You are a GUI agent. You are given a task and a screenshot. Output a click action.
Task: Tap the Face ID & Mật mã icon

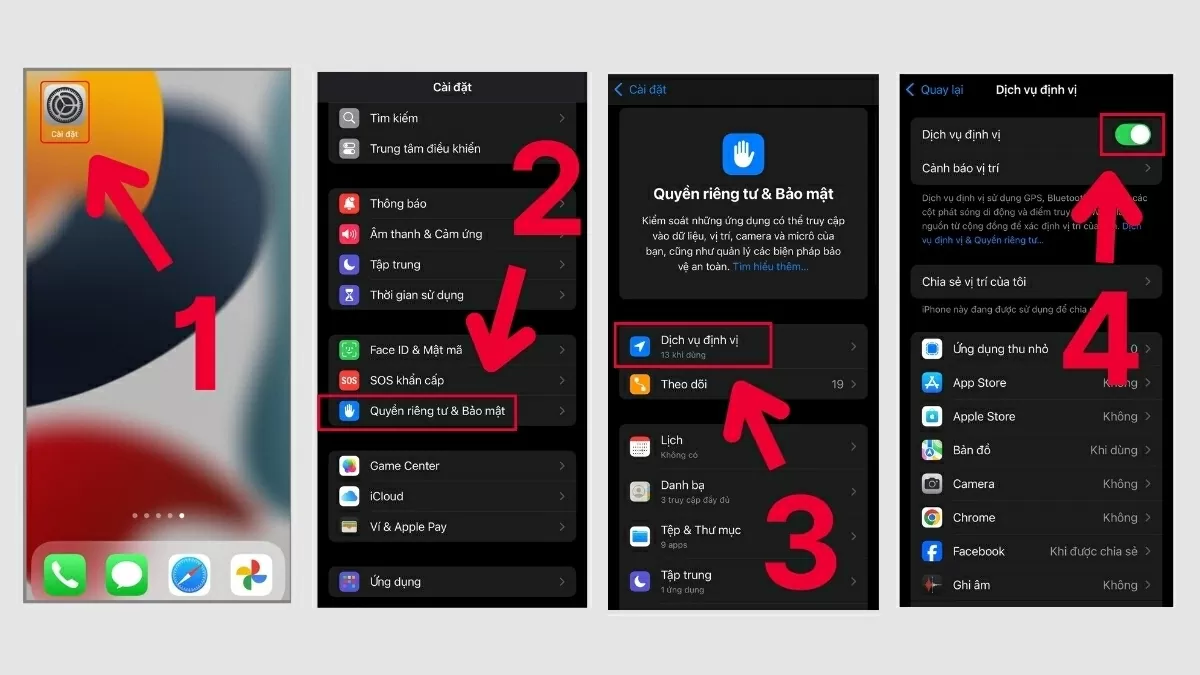pos(348,349)
